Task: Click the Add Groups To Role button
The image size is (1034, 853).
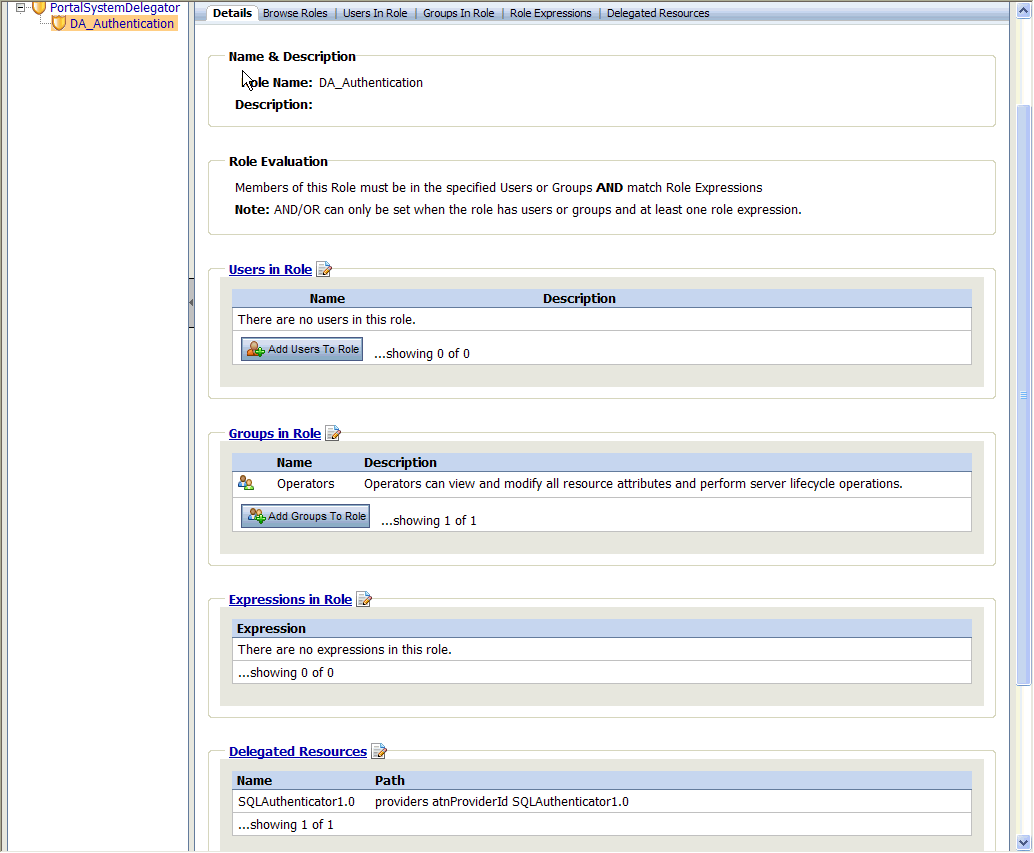Action: [305, 515]
